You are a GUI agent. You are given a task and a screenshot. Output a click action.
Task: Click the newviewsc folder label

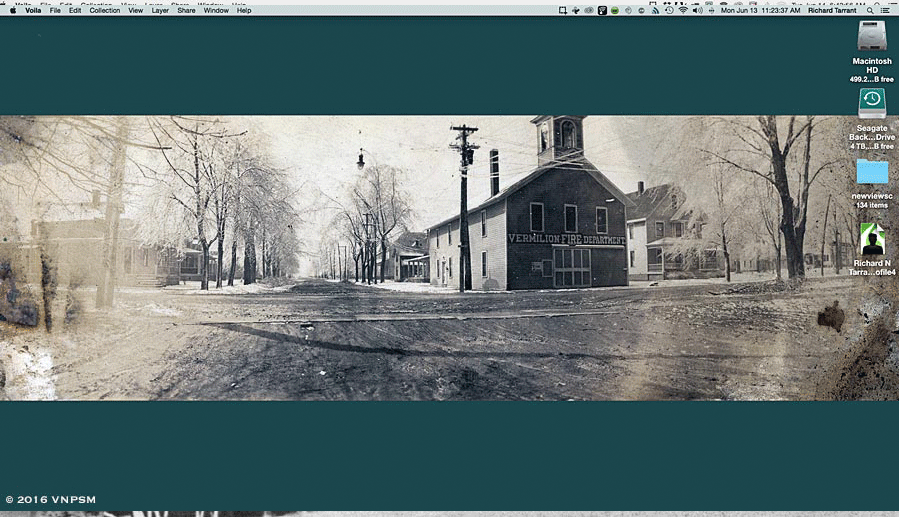click(872, 196)
